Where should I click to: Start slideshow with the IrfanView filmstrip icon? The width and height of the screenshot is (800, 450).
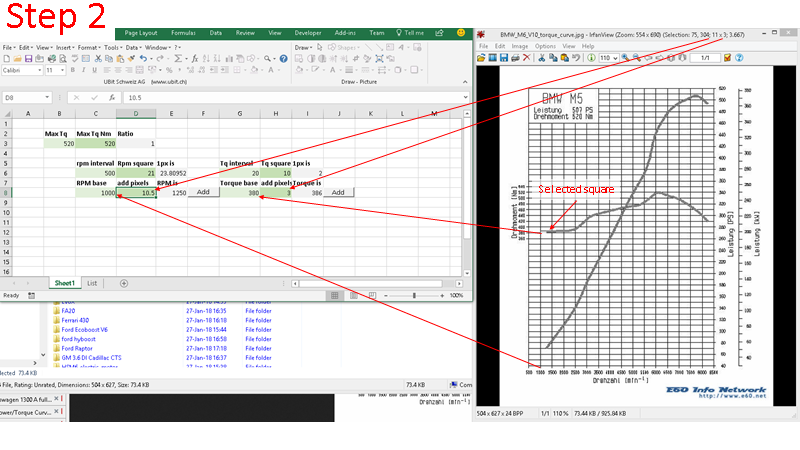492,58
